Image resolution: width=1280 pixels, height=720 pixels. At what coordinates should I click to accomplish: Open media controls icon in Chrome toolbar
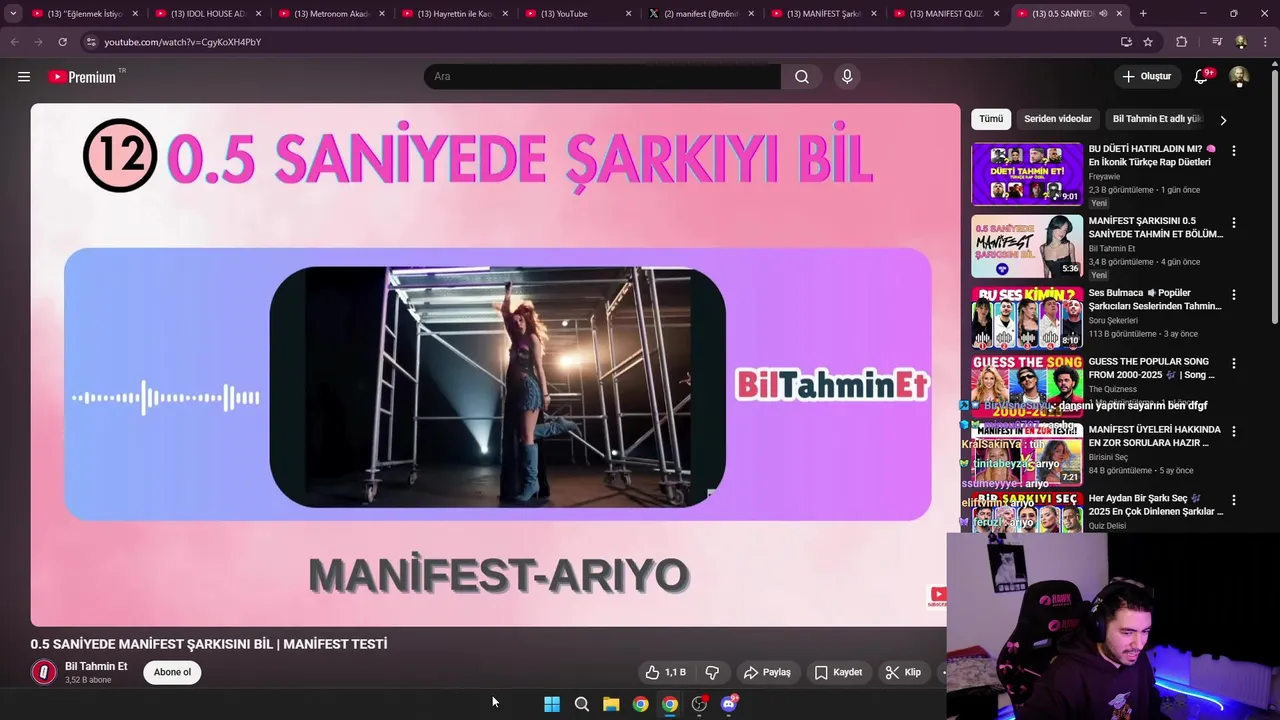pos(1217,42)
